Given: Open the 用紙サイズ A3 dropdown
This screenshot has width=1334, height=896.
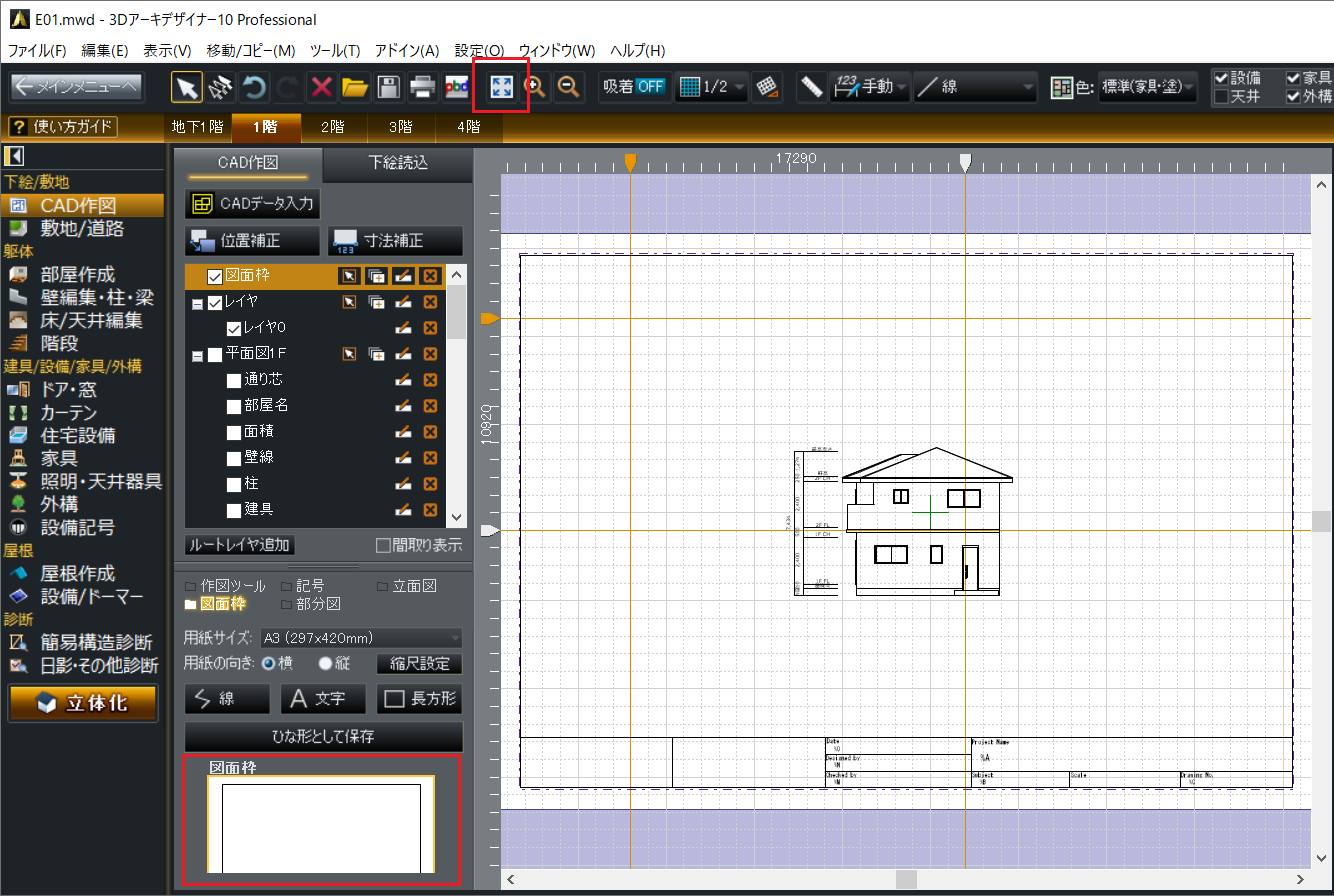Looking at the screenshot, I should pyautogui.click(x=361, y=638).
